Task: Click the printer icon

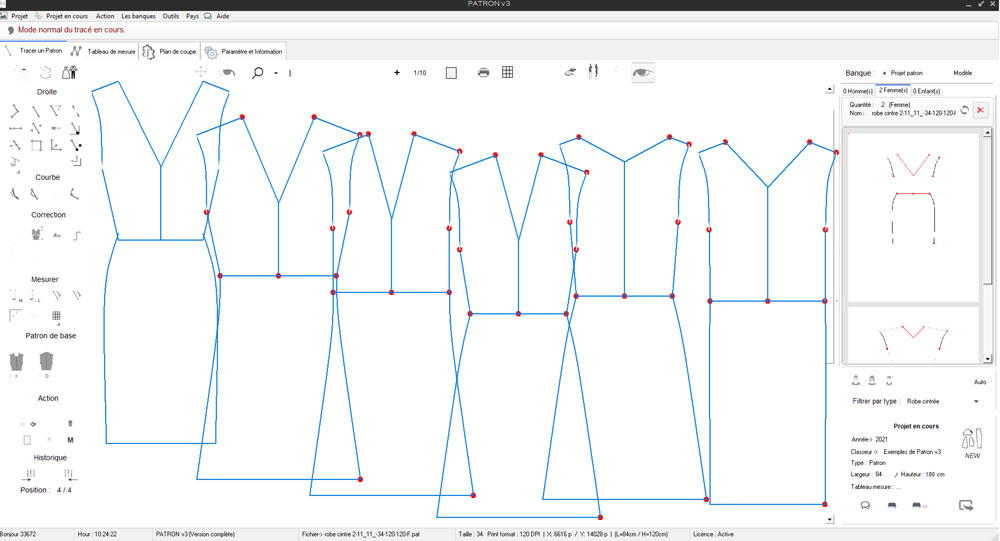Action: point(483,73)
